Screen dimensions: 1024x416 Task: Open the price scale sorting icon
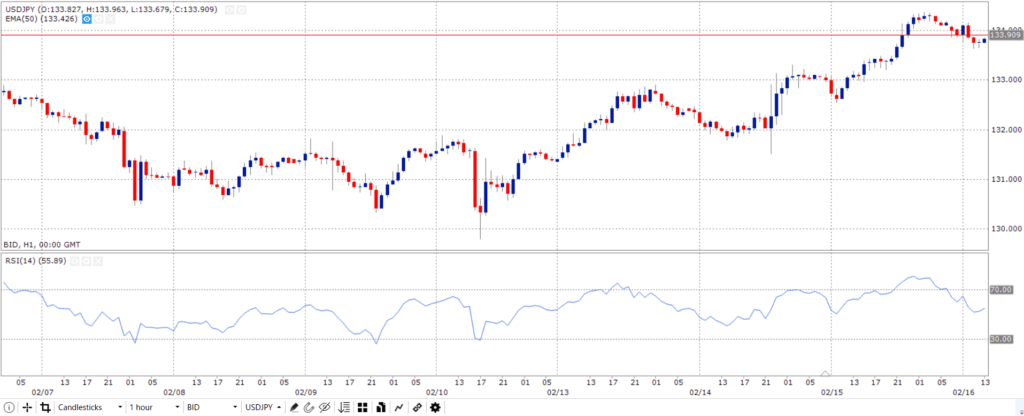[345, 408]
